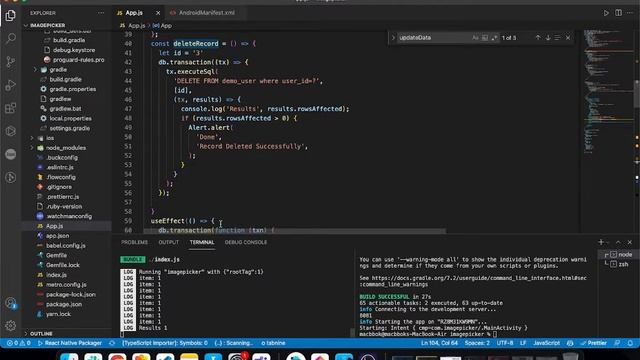Click errors and warnings status item
This screenshot has height=360, width=640.
18,343
